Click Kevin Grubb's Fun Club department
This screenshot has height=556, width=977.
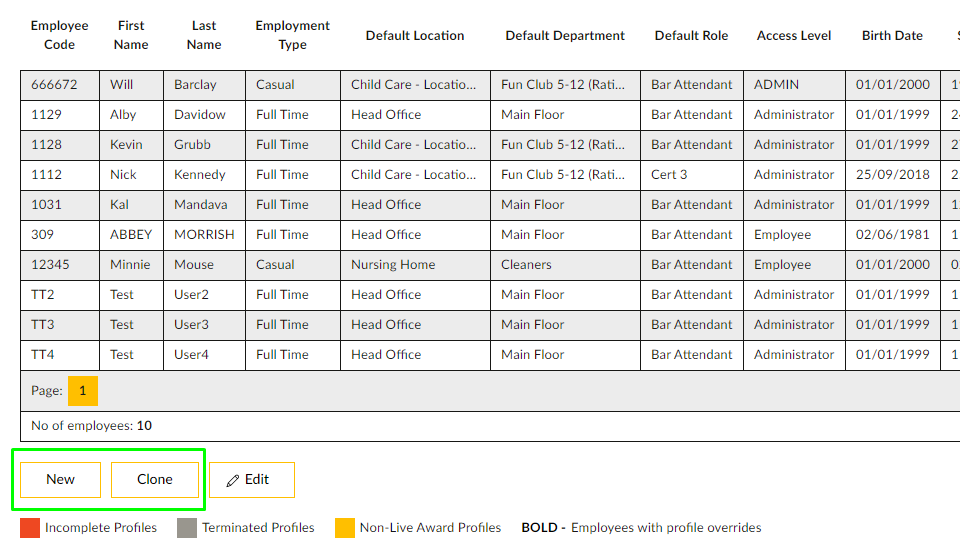(563, 145)
